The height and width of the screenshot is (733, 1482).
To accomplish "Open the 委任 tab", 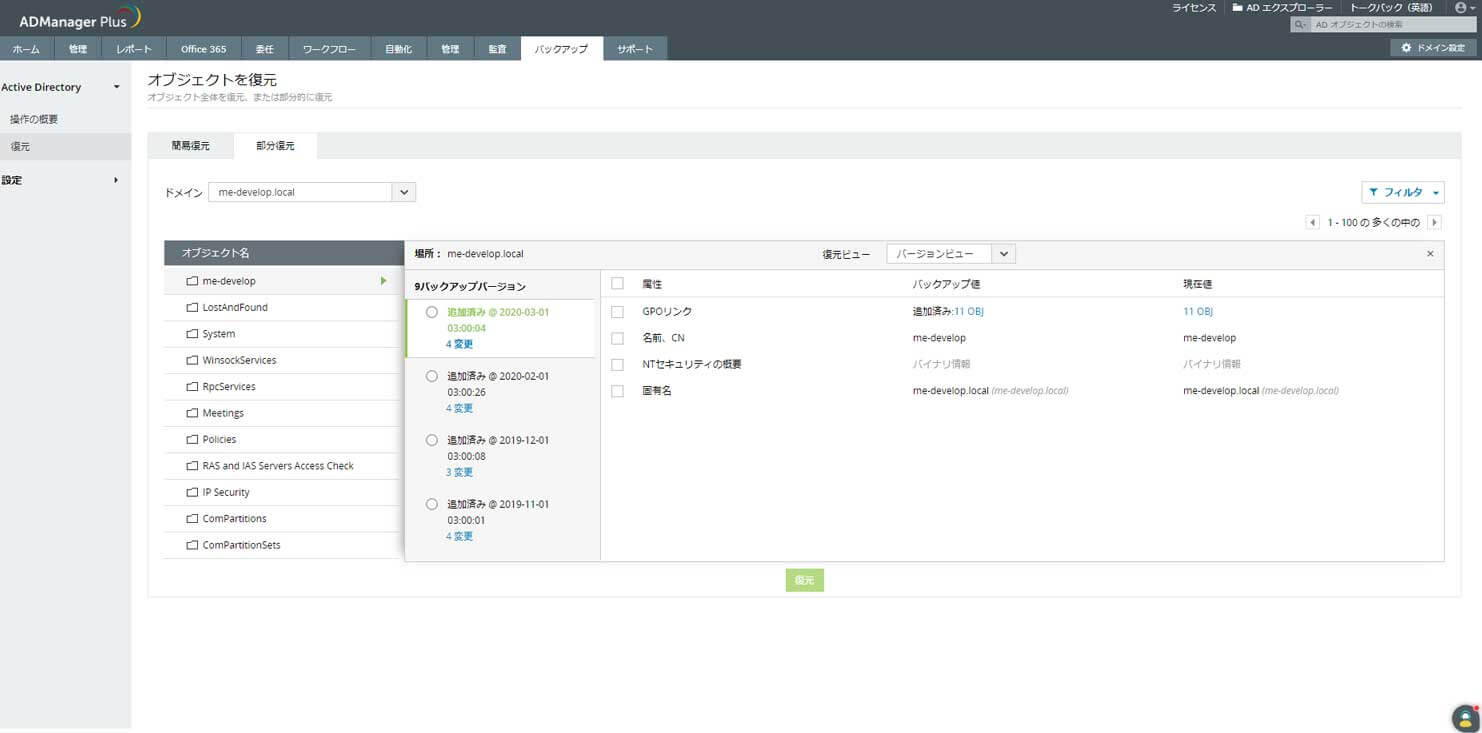I will [265, 49].
